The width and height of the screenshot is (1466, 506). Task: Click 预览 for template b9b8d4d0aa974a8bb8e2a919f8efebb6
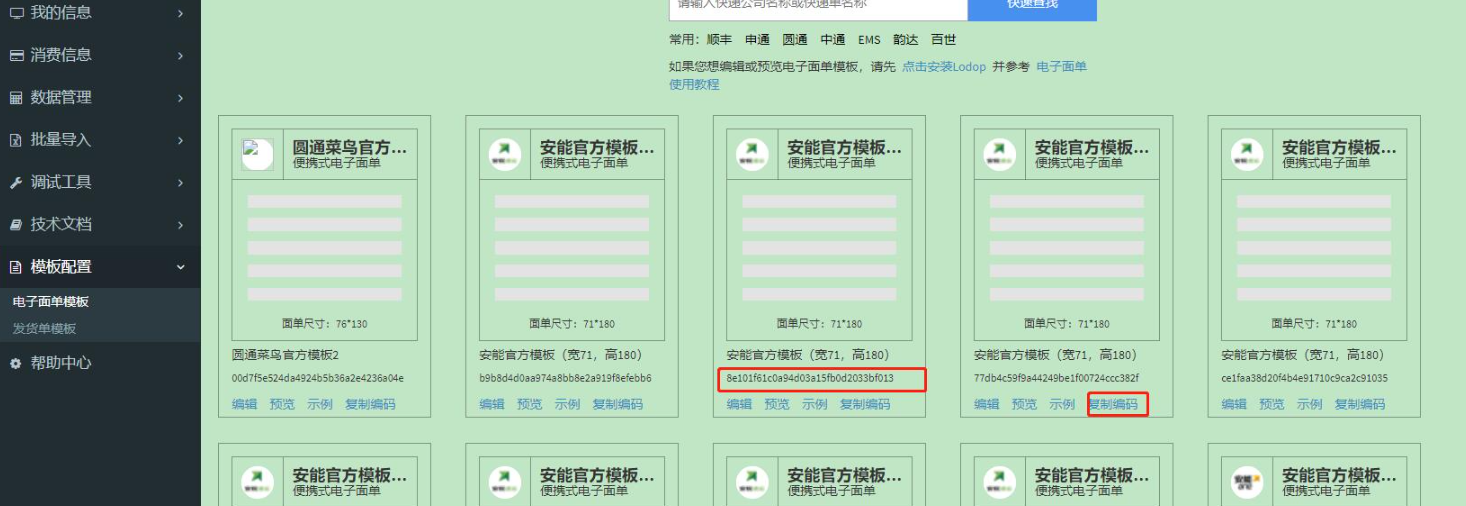pos(530,405)
